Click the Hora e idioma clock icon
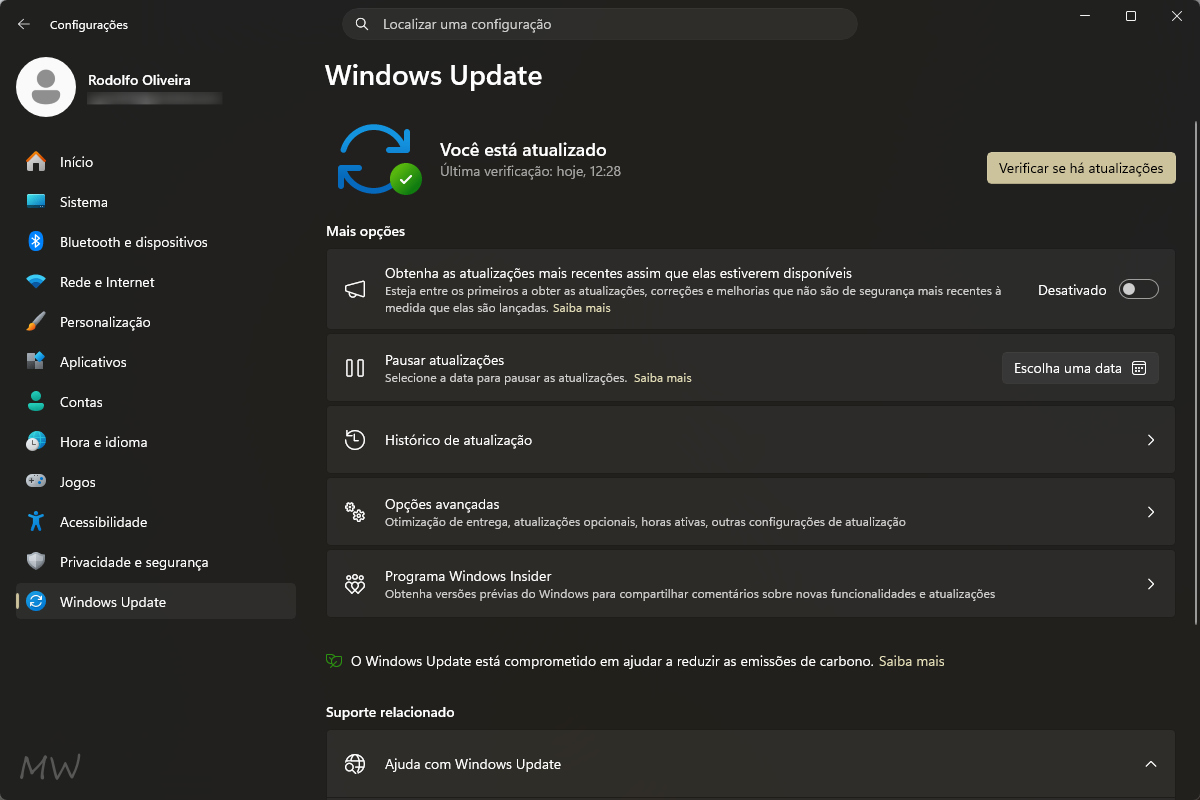 pyautogui.click(x=36, y=442)
